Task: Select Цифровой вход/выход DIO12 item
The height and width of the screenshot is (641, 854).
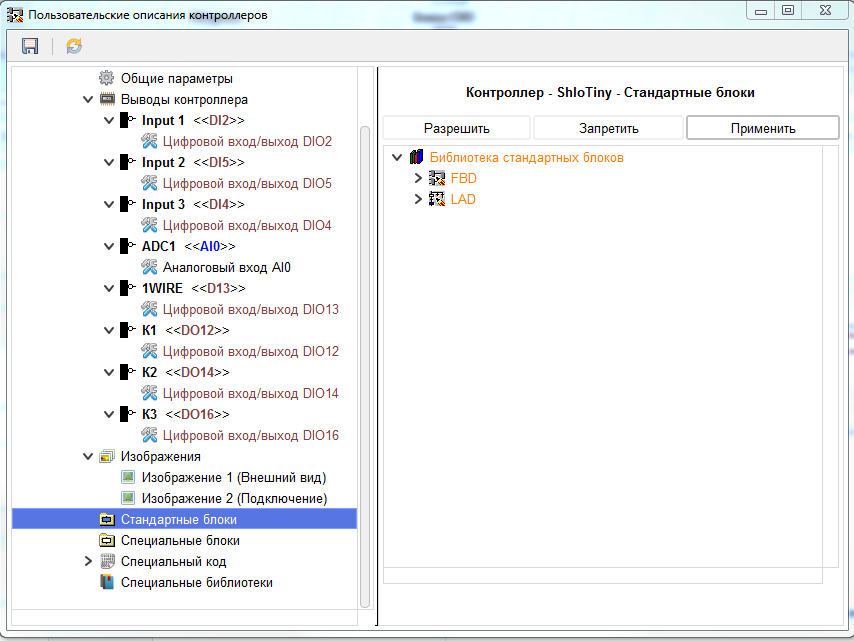Action: click(x=251, y=351)
